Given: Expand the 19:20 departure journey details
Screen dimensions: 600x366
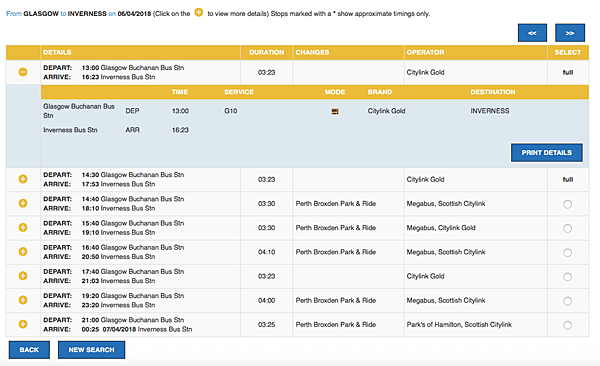Looking at the screenshot, I should click(x=23, y=300).
